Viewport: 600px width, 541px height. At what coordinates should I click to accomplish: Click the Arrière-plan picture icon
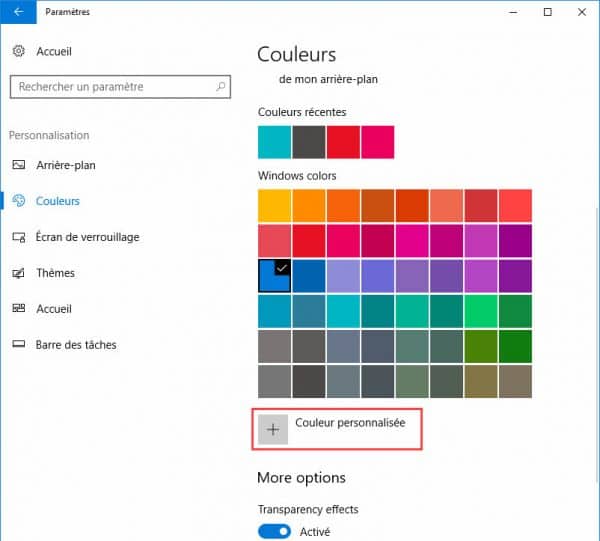coord(17,165)
